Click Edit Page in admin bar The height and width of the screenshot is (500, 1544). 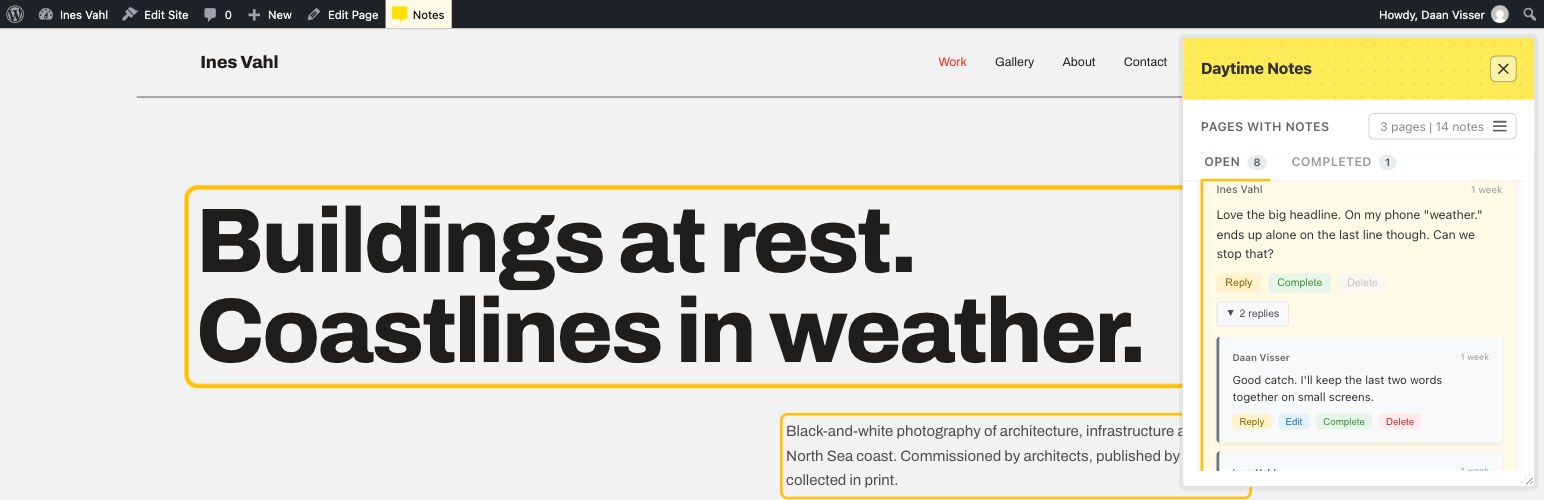point(342,14)
